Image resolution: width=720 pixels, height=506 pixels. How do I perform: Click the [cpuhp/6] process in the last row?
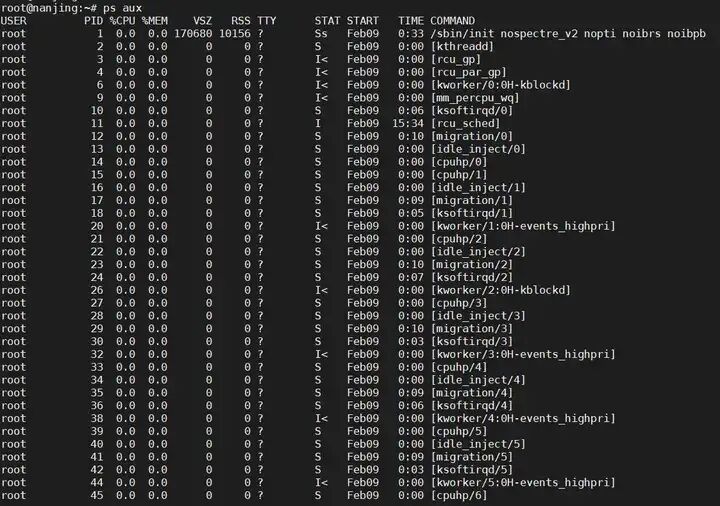coord(459,495)
